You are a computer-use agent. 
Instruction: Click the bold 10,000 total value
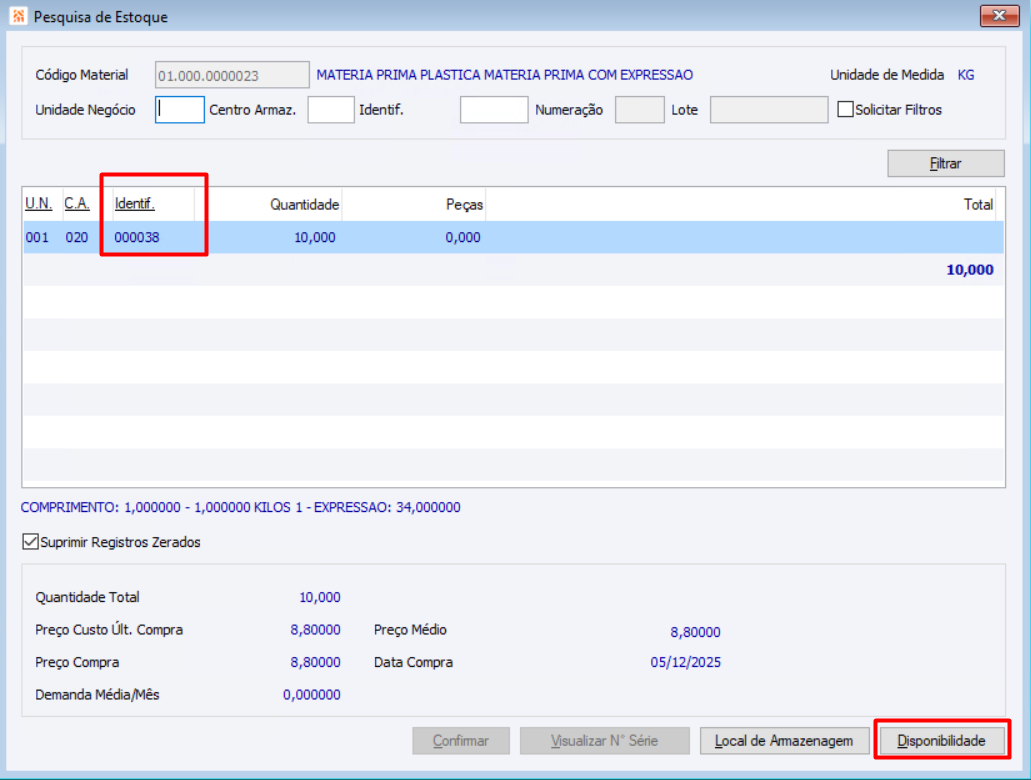[970, 270]
